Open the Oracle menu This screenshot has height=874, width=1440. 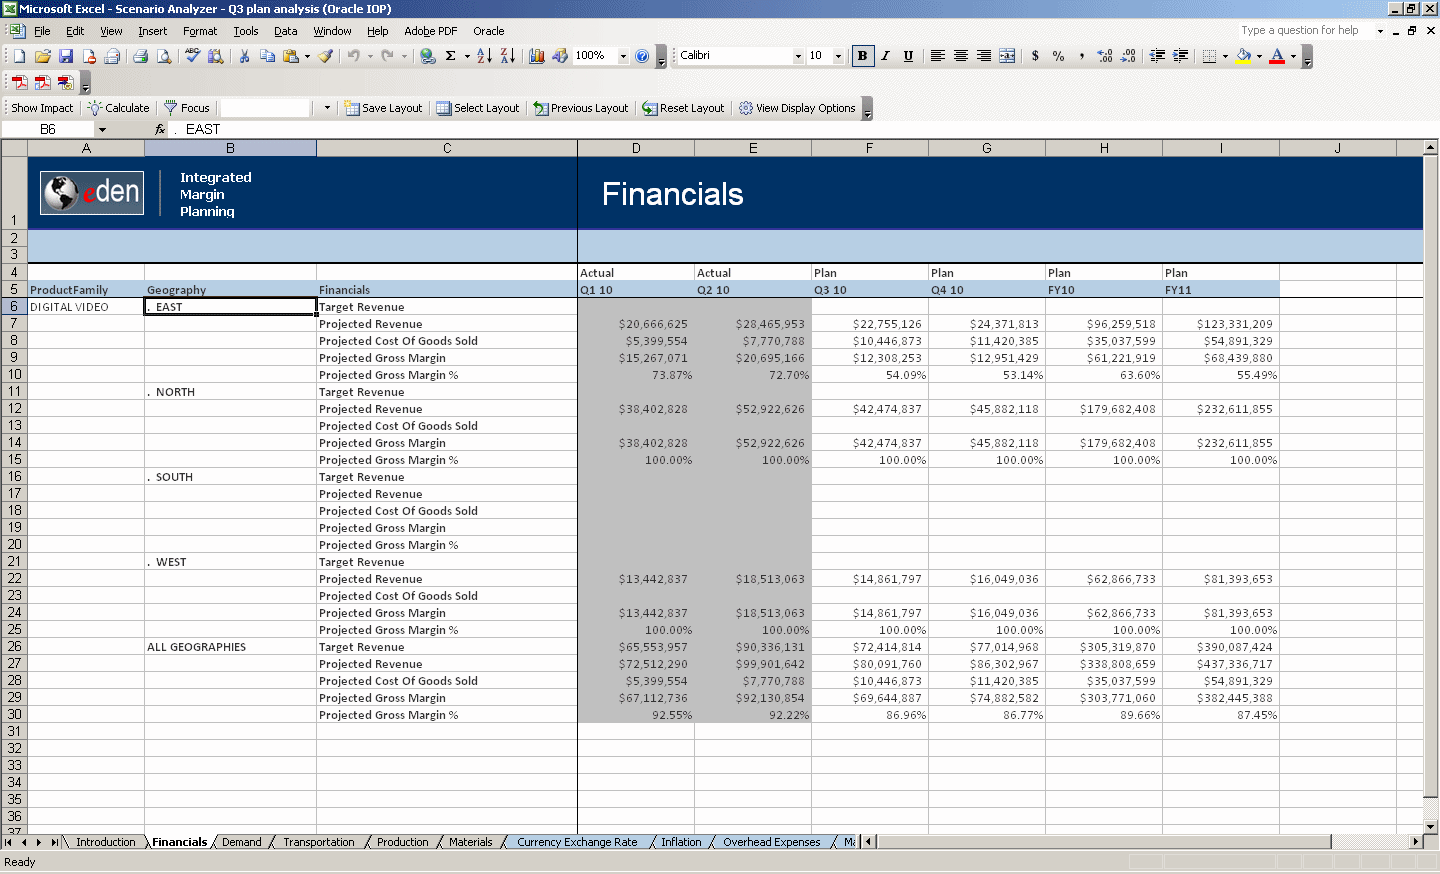[x=489, y=31]
